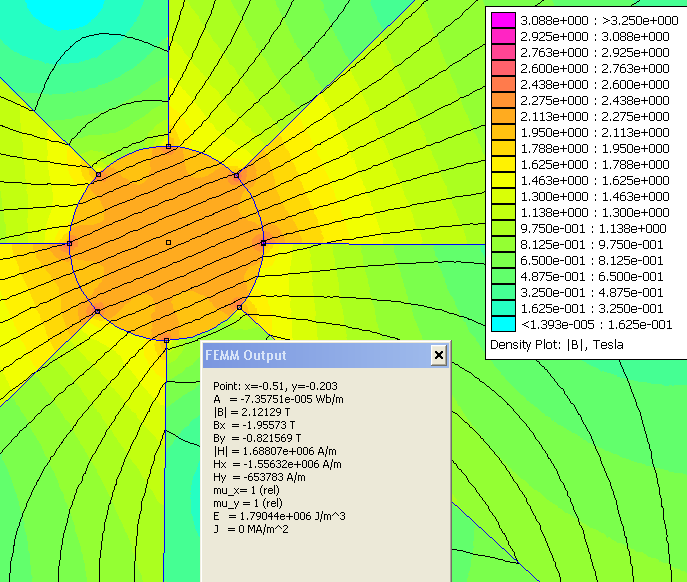Image resolution: width=687 pixels, height=582 pixels.
Task: Click the rightmost node of the circle
Action: 263,243
